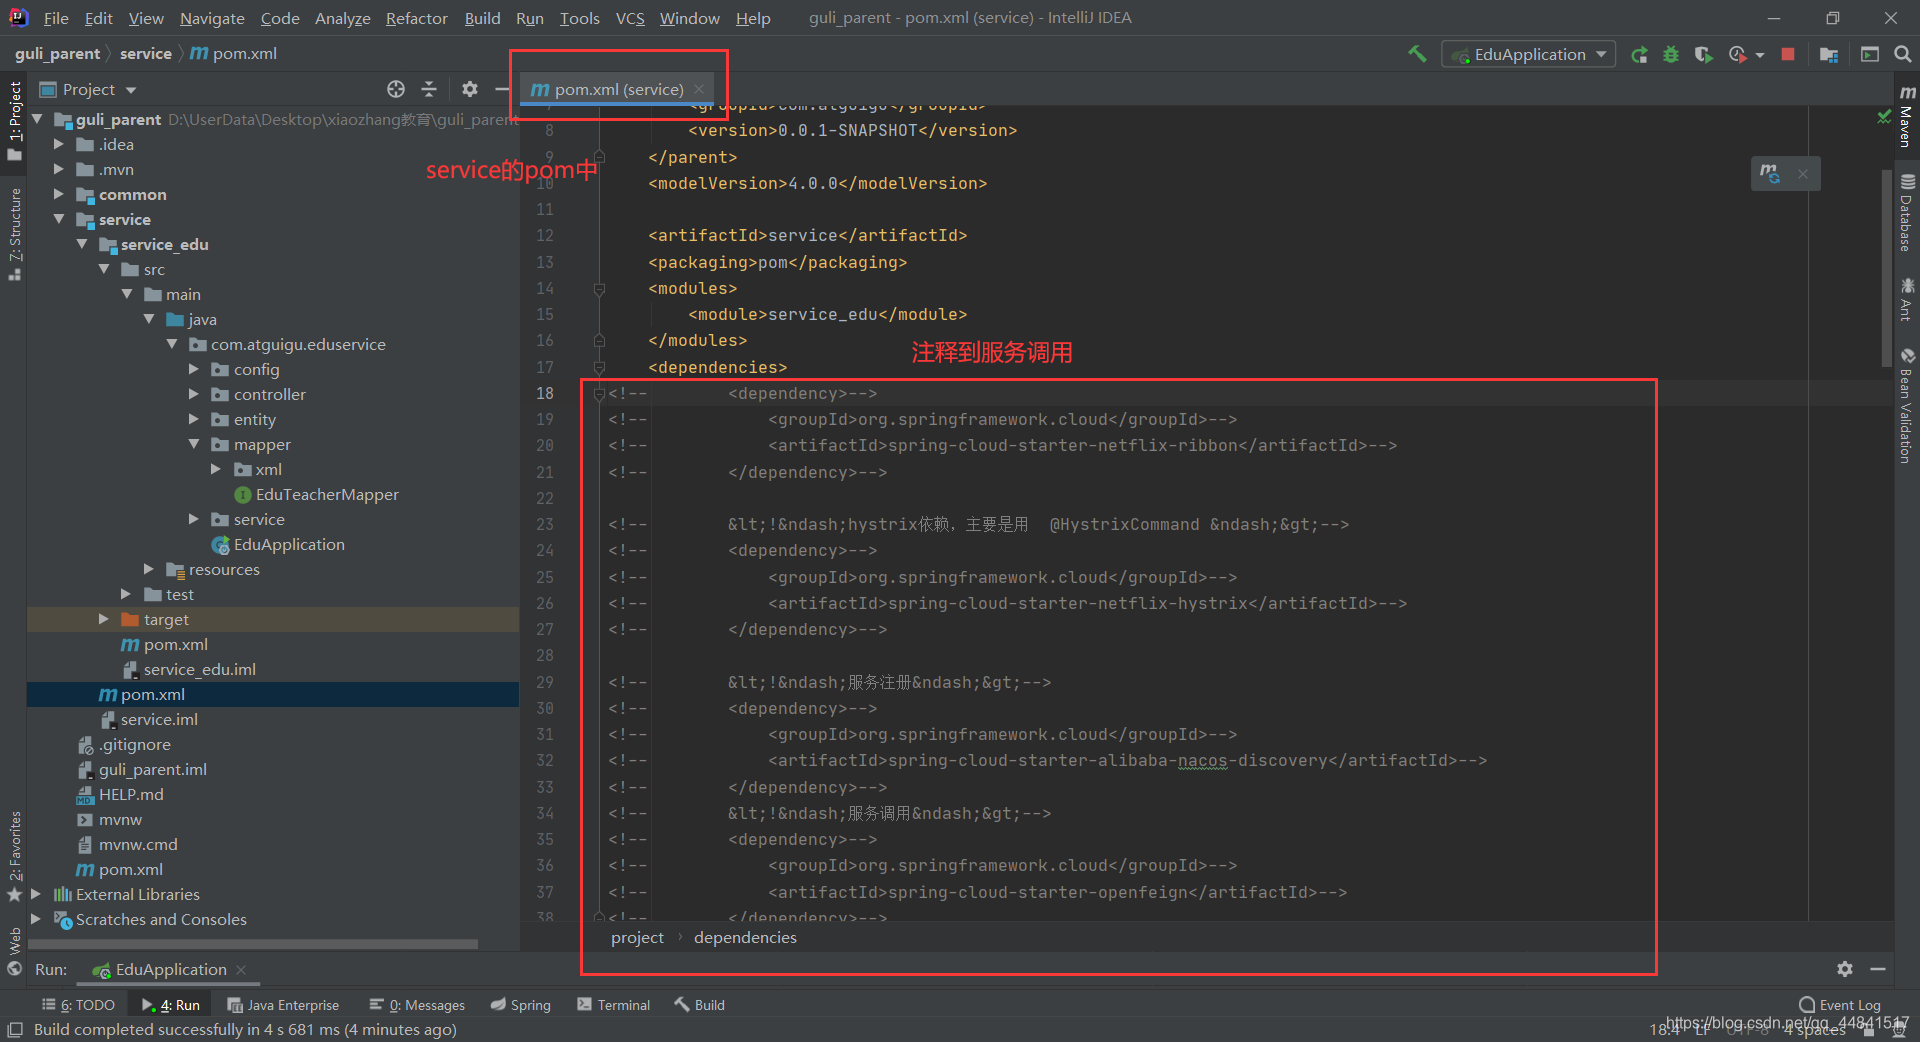Open the Favorites side tool window

point(14,856)
